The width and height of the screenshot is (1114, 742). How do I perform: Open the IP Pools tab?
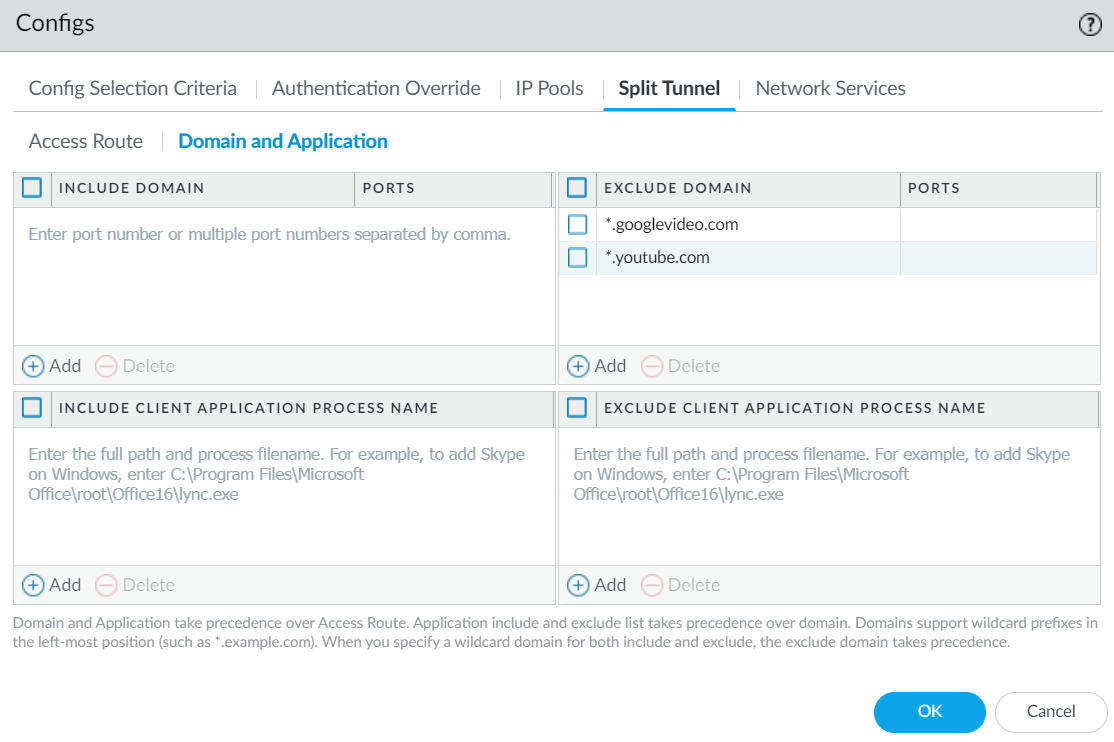tap(549, 88)
